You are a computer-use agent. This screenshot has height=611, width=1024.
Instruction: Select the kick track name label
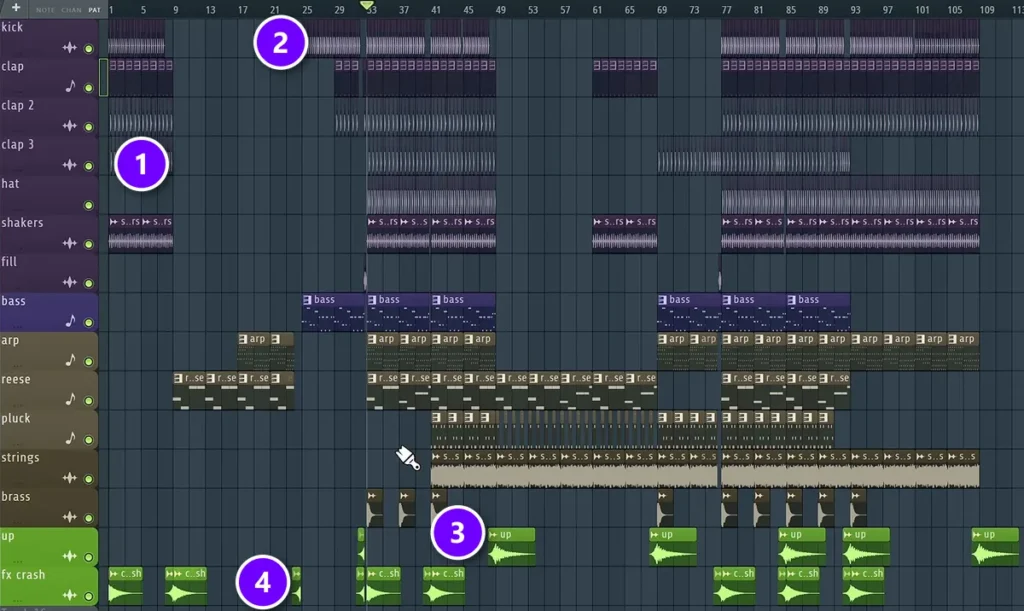(x=12, y=27)
